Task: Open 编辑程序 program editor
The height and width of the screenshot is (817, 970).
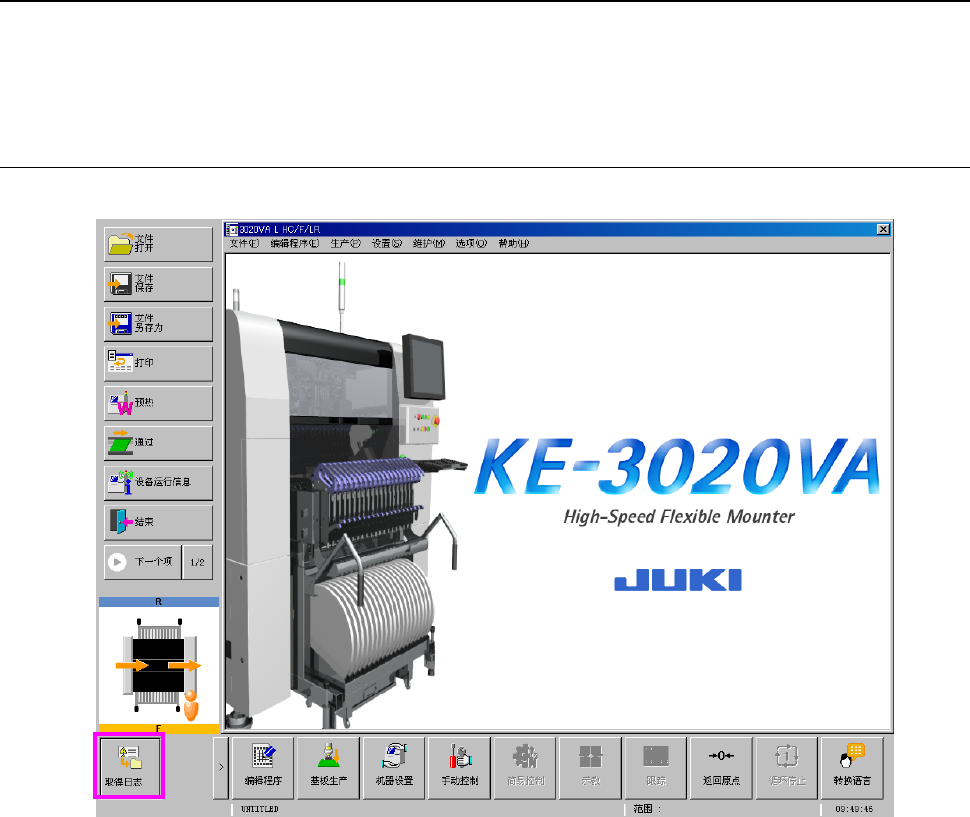Action: click(x=263, y=768)
